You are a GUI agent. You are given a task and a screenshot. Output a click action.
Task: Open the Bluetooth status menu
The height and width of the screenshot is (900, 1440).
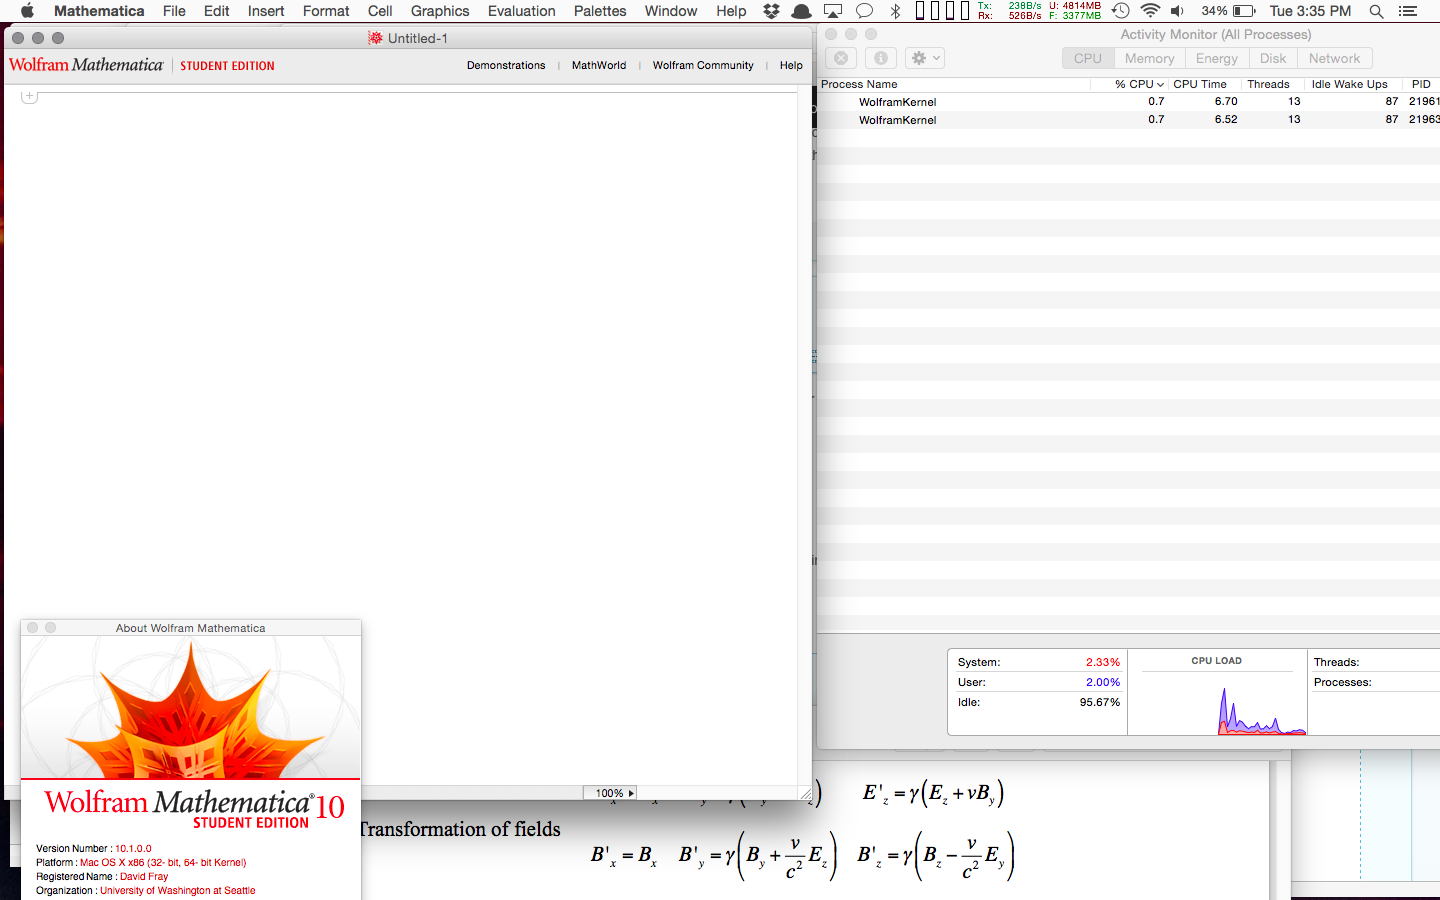pos(896,11)
